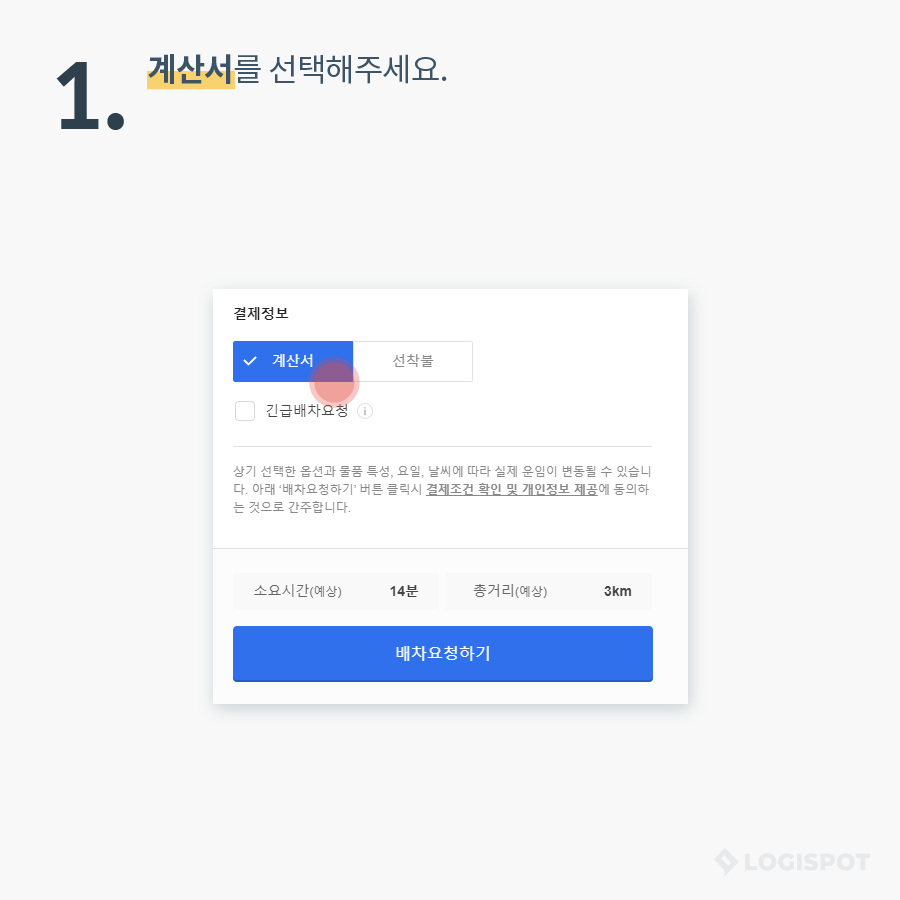The width and height of the screenshot is (900, 900).
Task: Enable the 긴급배차요청 checkbox
Action: 245,411
